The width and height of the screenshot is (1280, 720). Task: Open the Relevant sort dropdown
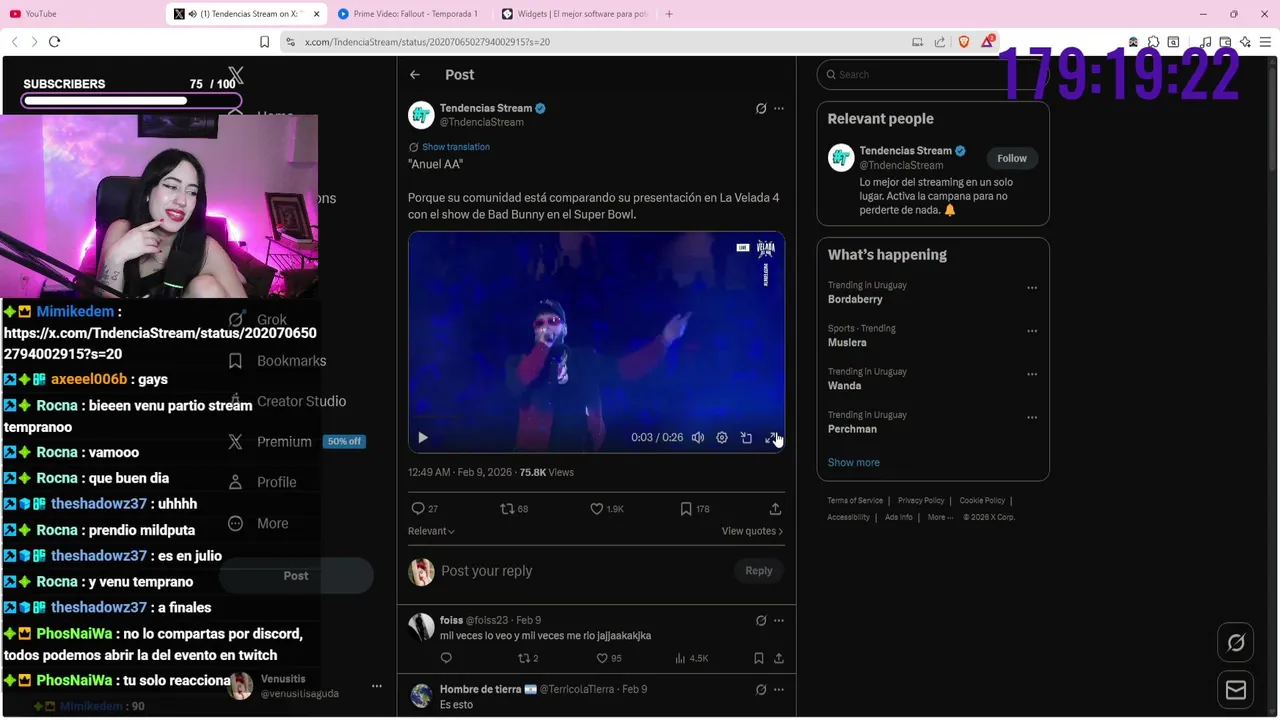tap(431, 531)
